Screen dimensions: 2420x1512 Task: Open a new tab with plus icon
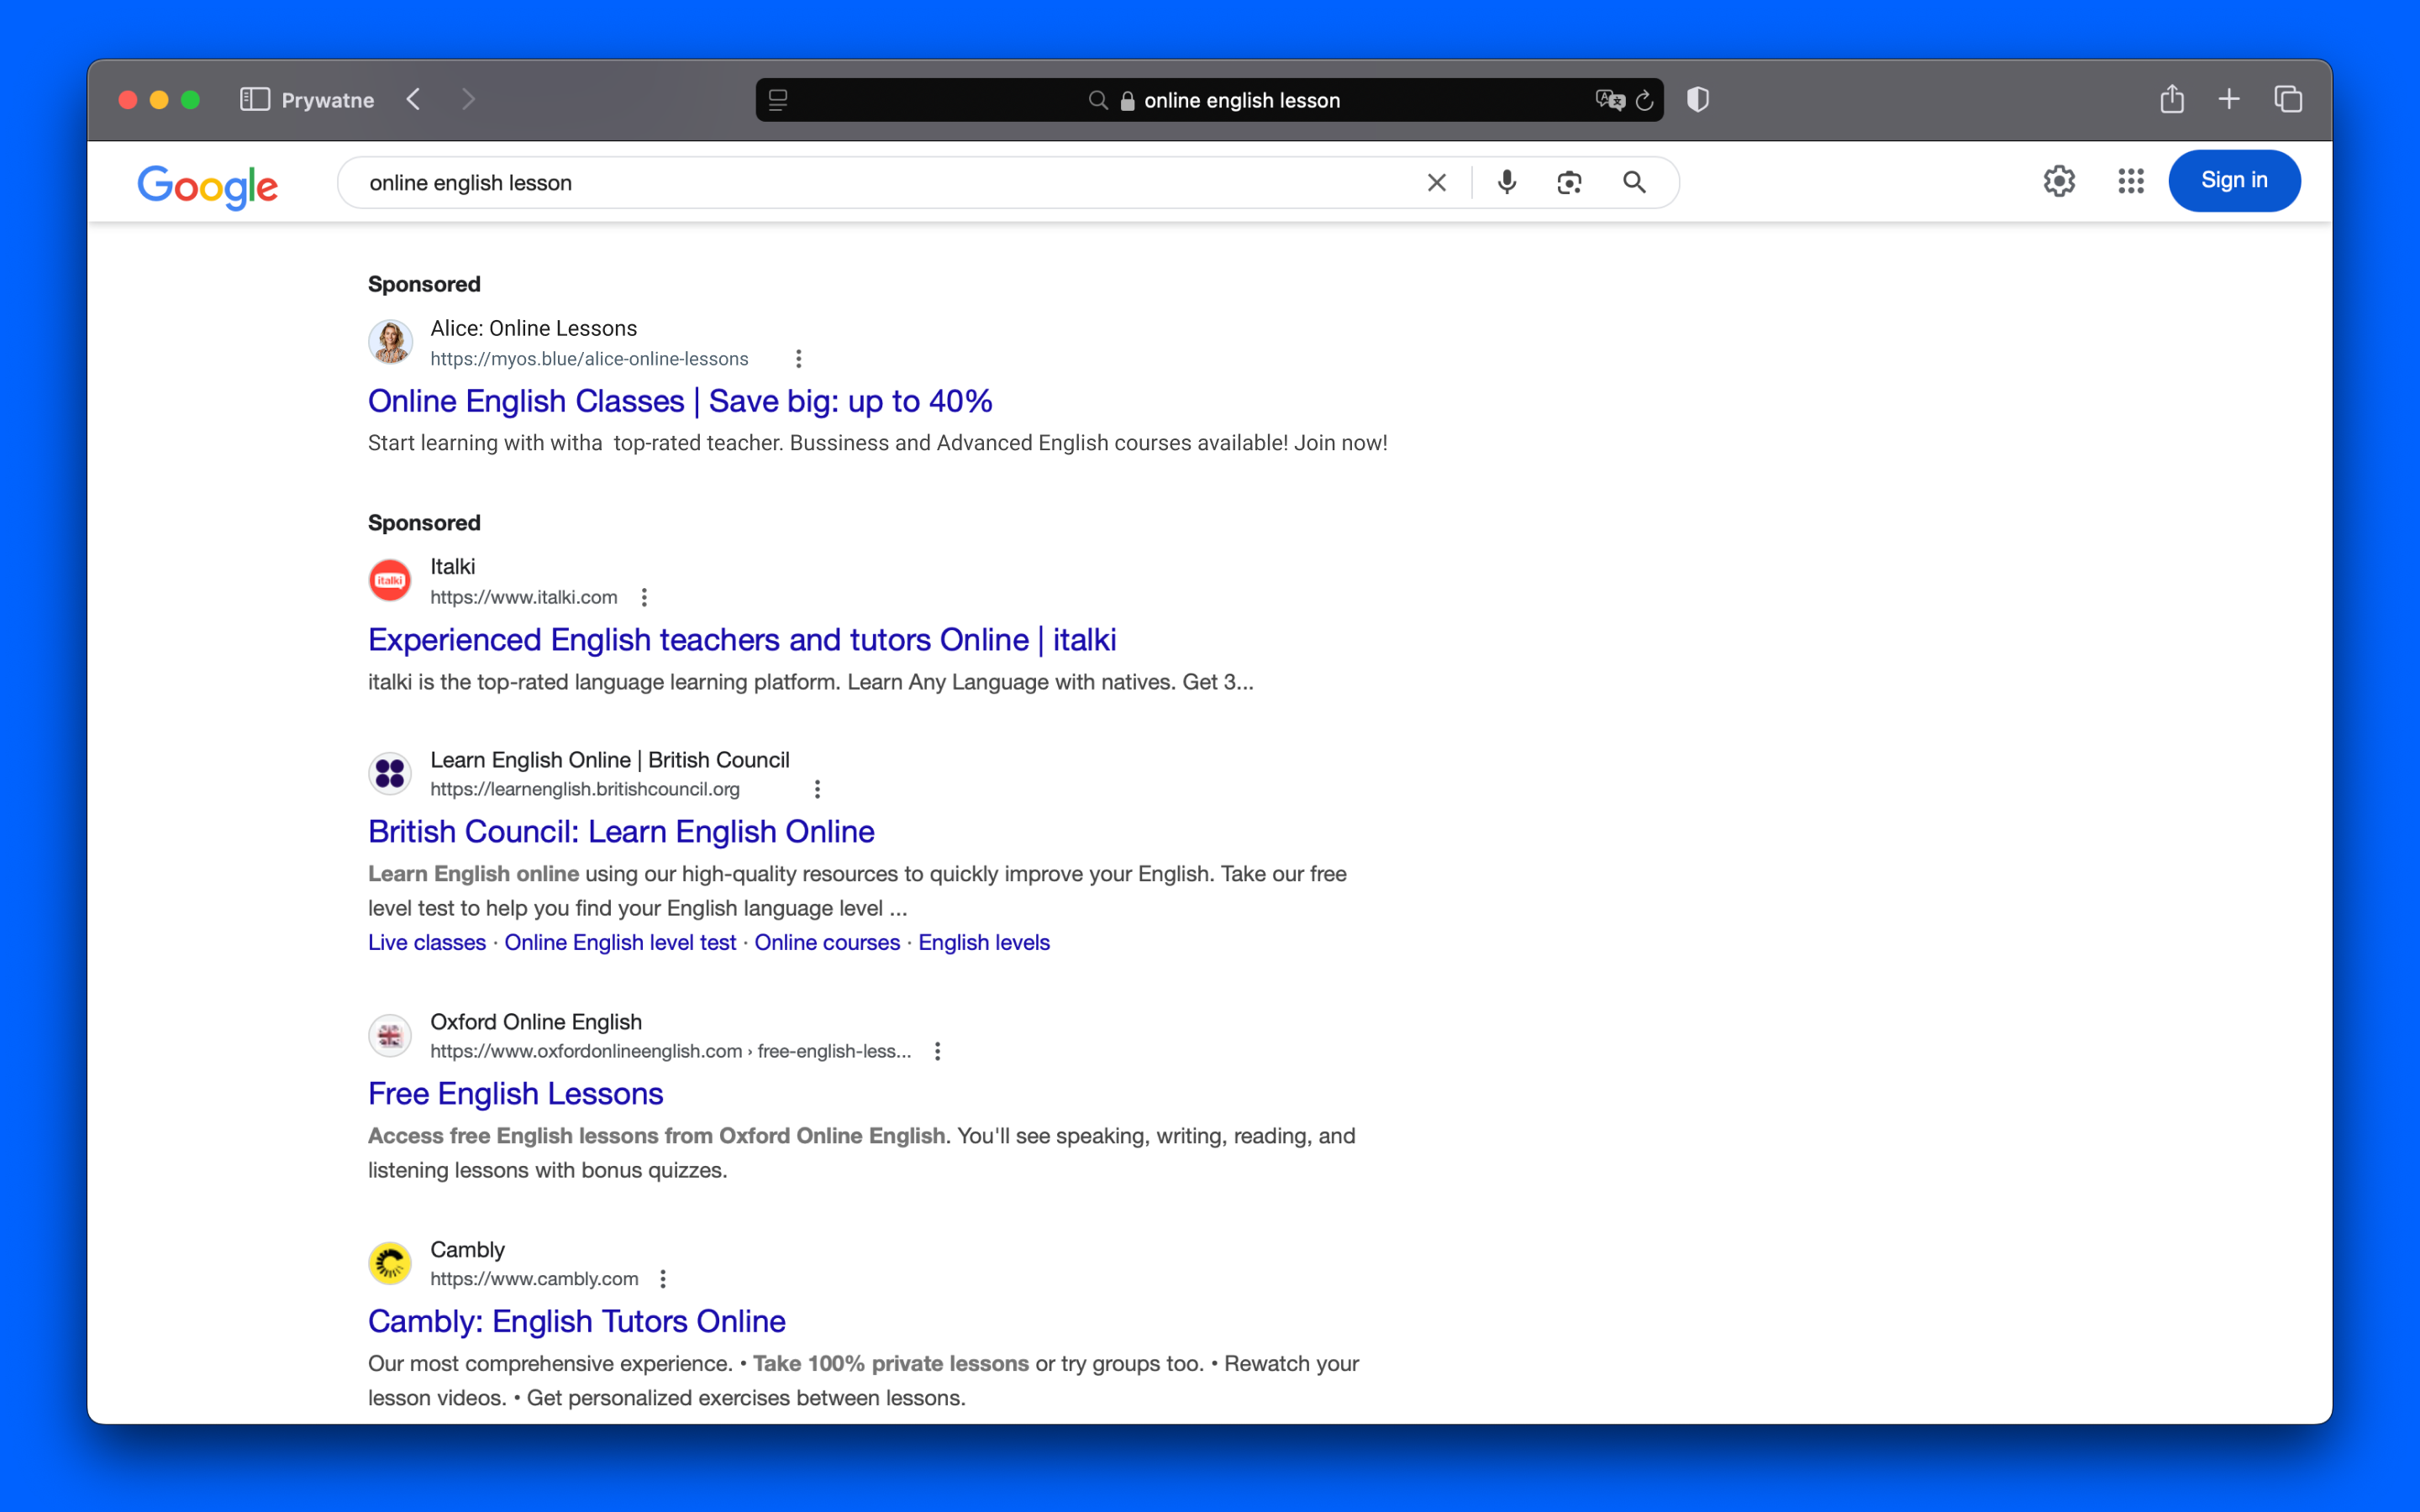pos(2229,99)
